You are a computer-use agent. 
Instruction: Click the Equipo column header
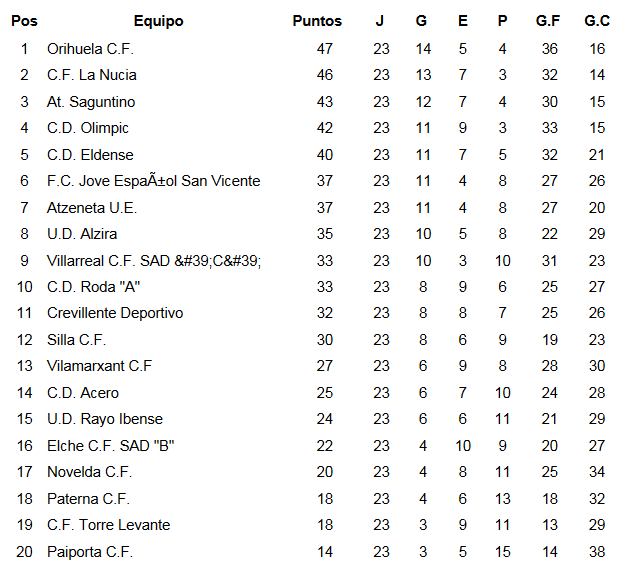[x=158, y=21]
